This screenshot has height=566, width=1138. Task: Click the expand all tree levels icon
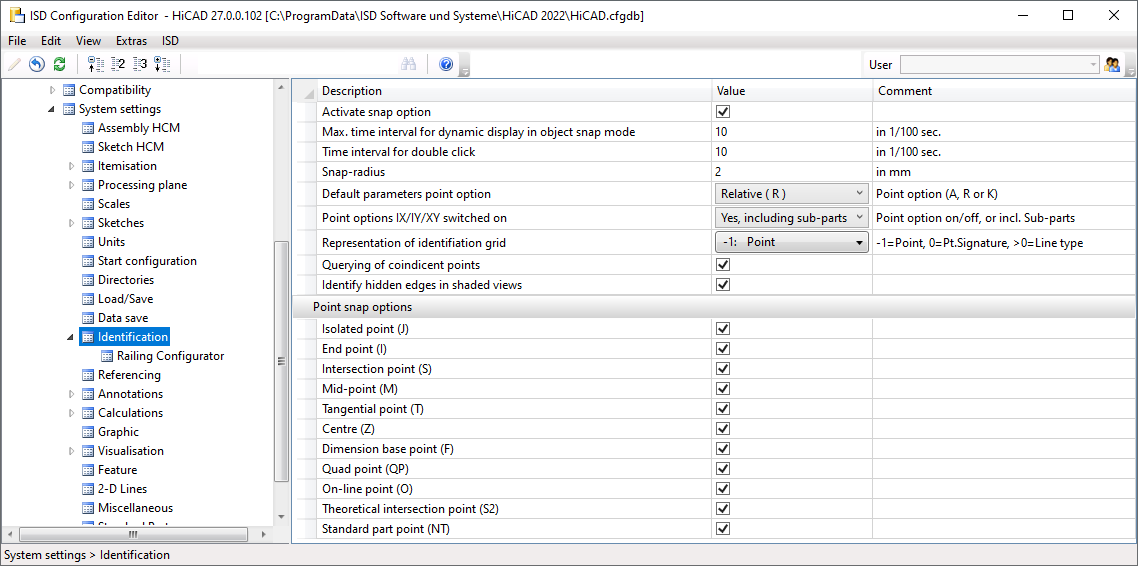pos(162,64)
